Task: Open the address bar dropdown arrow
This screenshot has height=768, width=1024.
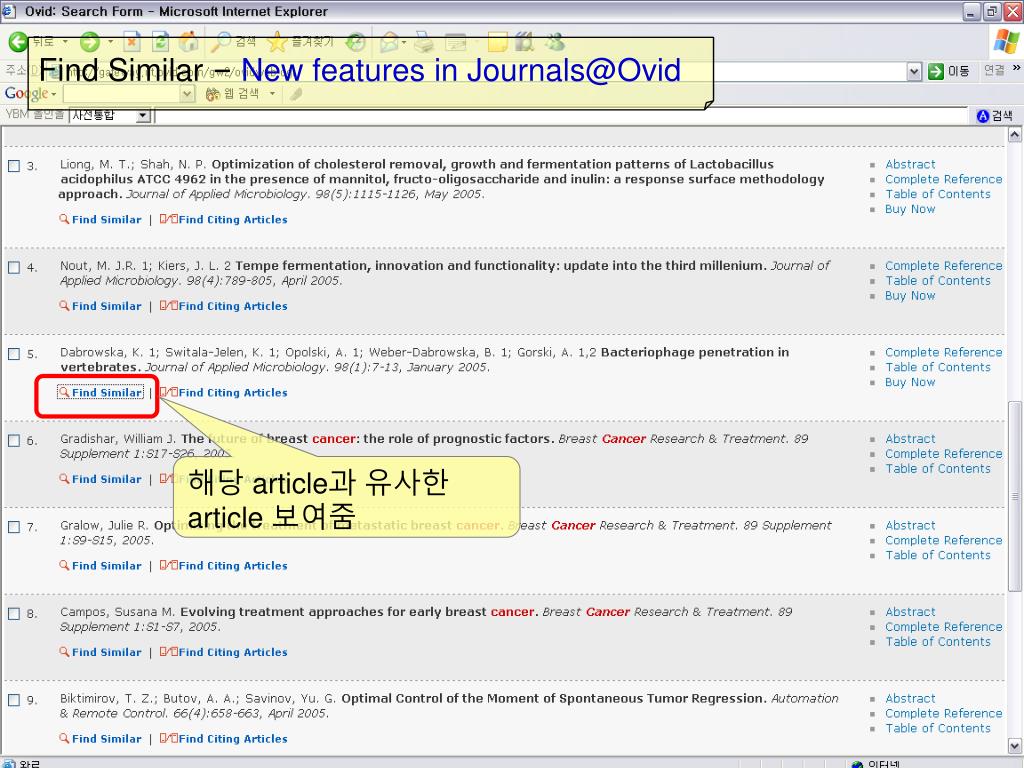Action: tap(914, 71)
